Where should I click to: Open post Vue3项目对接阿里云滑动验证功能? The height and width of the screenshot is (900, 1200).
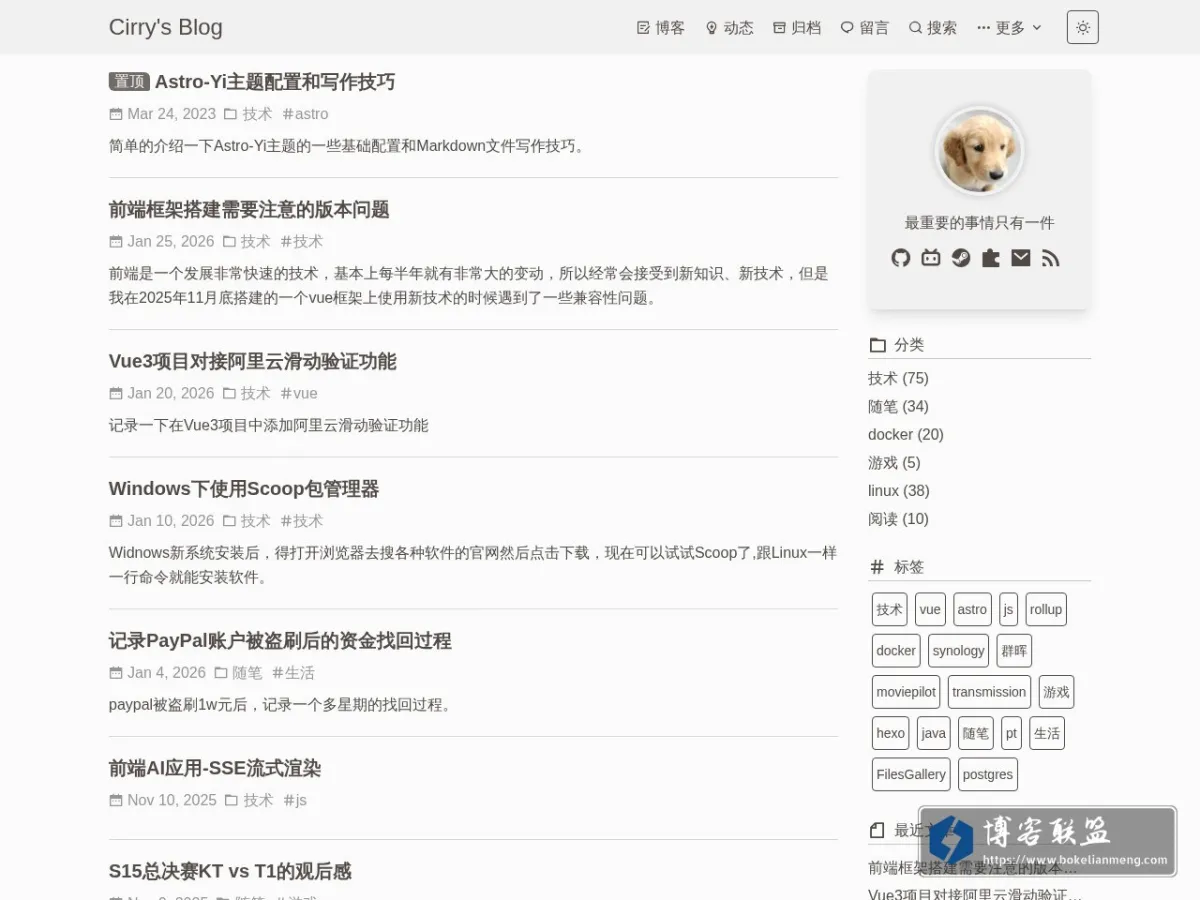[x=252, y=361]
